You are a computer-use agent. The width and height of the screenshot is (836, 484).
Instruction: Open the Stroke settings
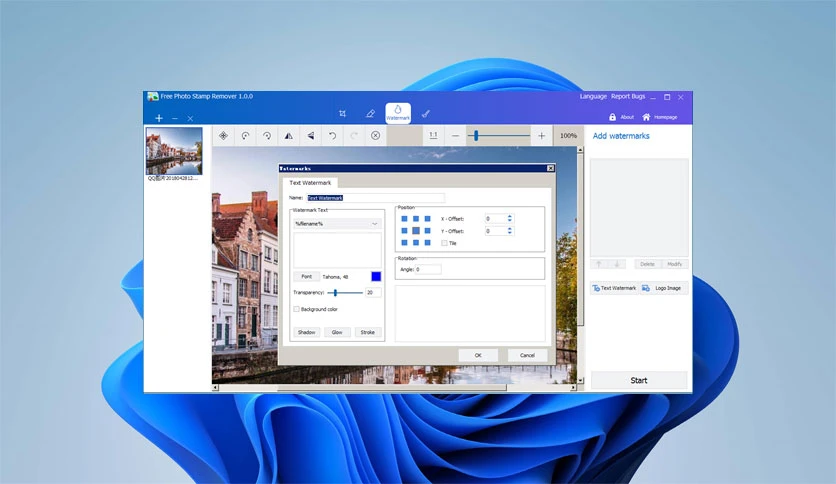367,332
